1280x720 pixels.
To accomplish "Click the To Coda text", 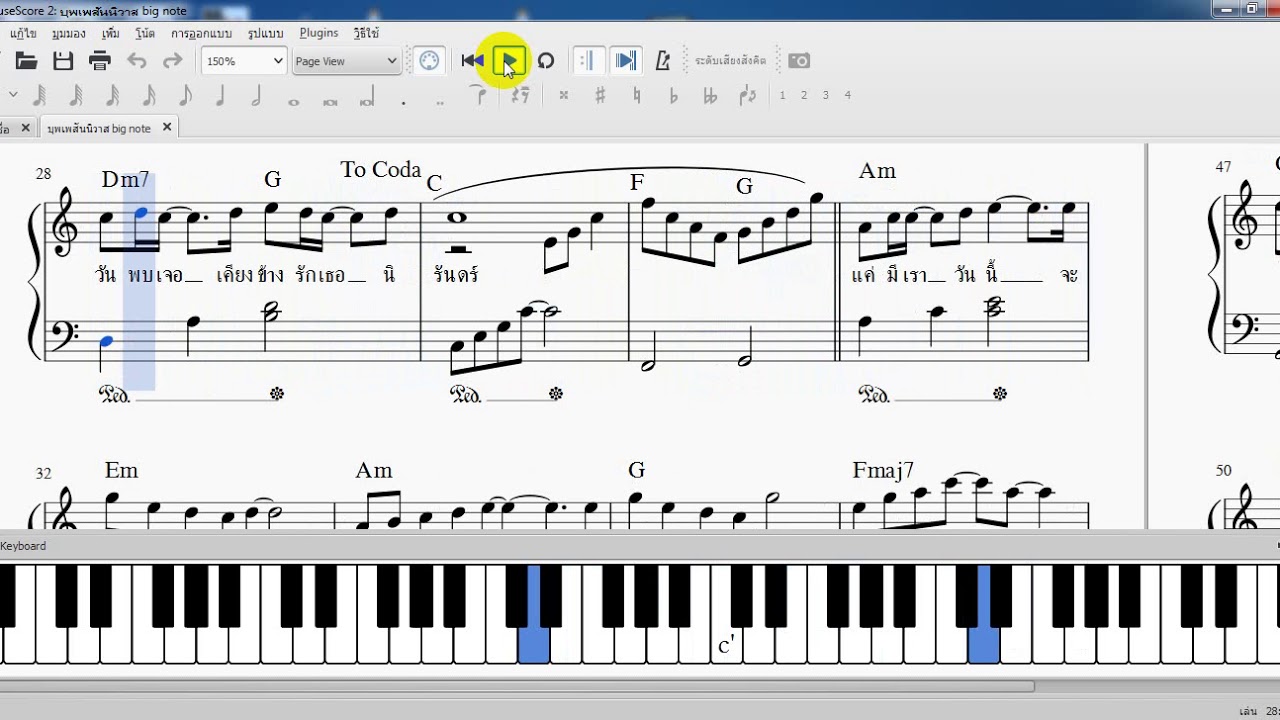I will coord(380,170).
